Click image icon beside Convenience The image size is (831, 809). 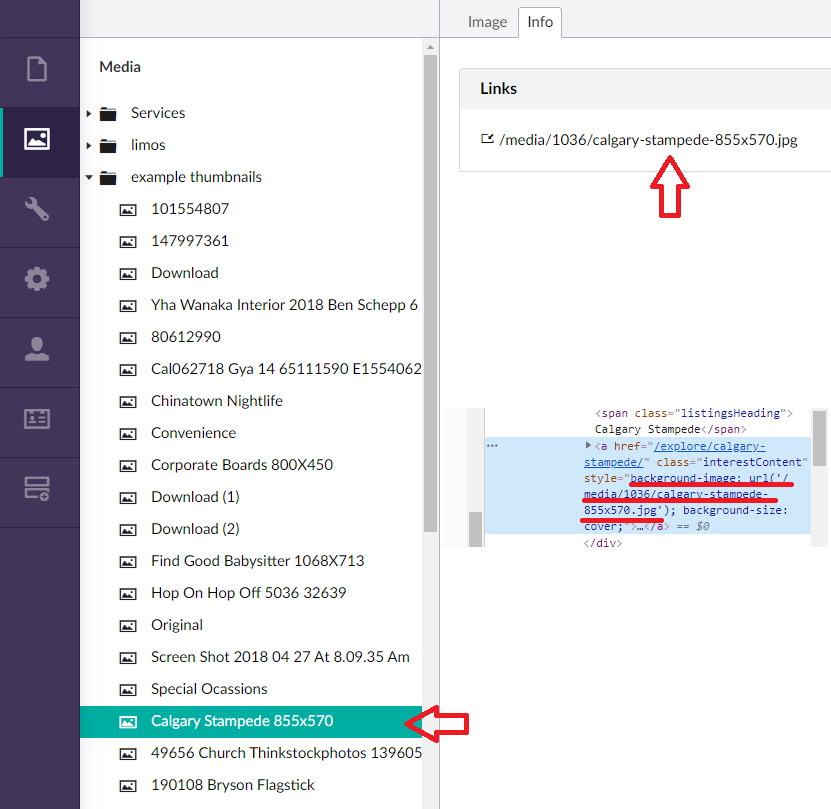click(x=128, y=434)
